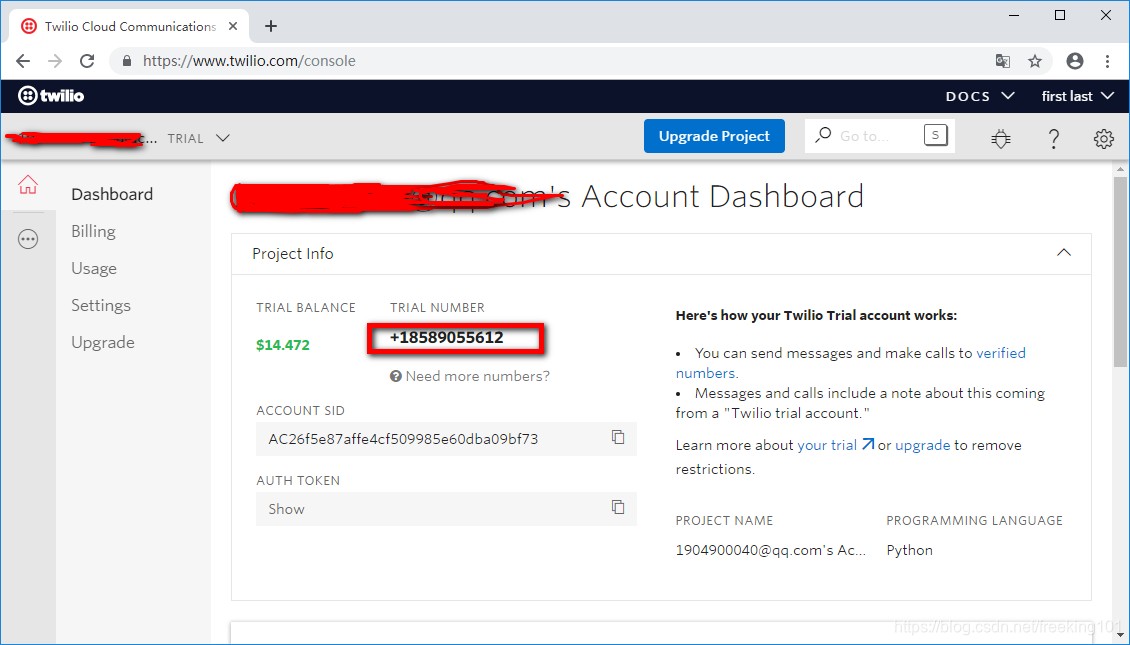Click the Python programming language value
The width and height of the screenshot is (1130, 645).
click(x=909, y=550)
